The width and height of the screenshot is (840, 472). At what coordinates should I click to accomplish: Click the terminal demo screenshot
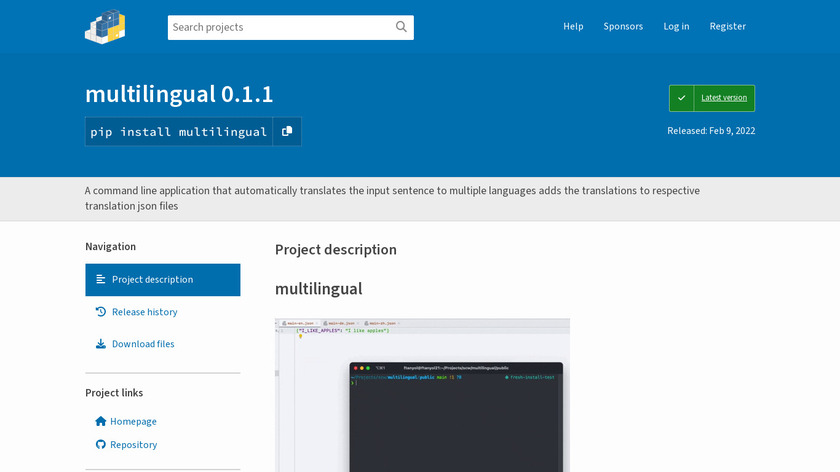422,395
